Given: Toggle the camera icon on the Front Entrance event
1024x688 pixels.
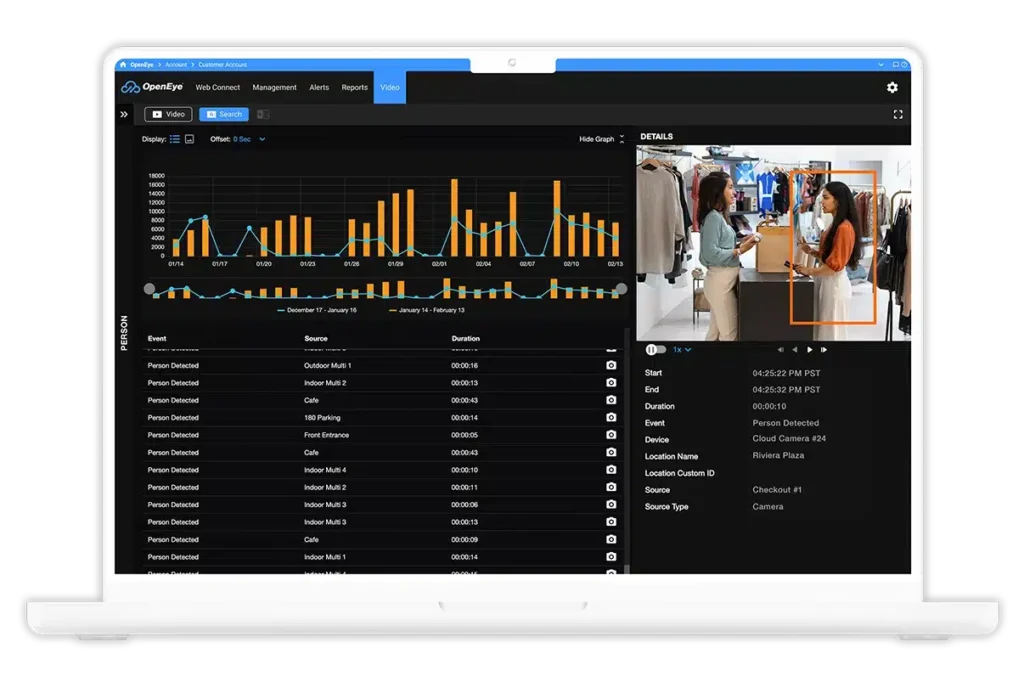Looking at the screenshot, I should 611,435.
